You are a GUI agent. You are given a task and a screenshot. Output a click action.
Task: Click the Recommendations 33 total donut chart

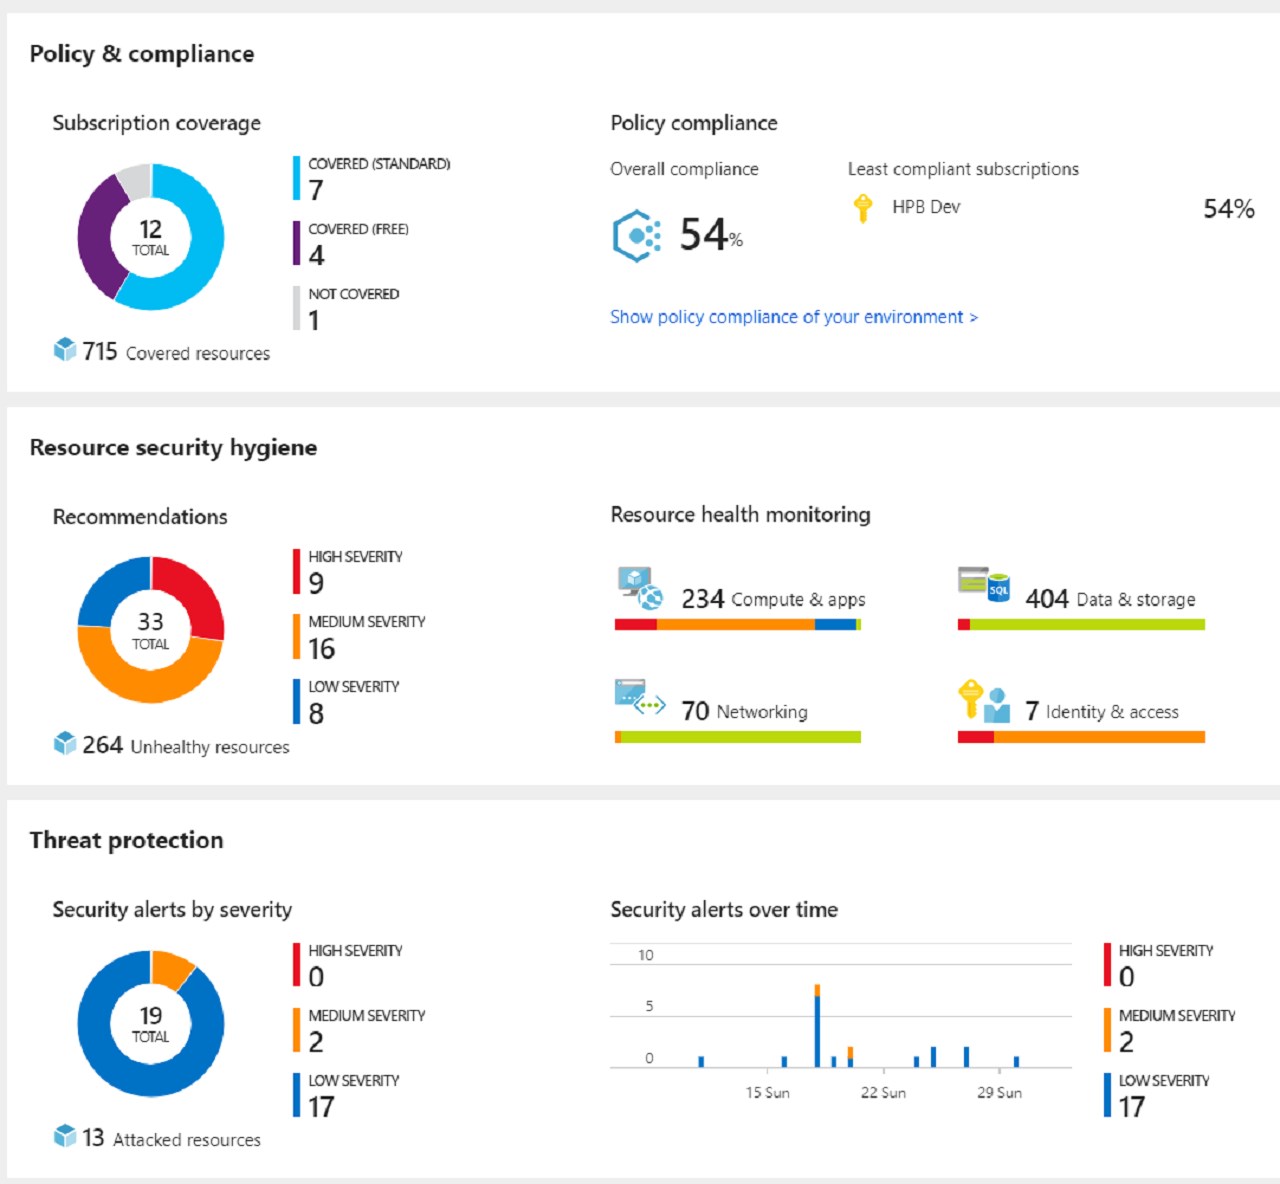(151, 630)
